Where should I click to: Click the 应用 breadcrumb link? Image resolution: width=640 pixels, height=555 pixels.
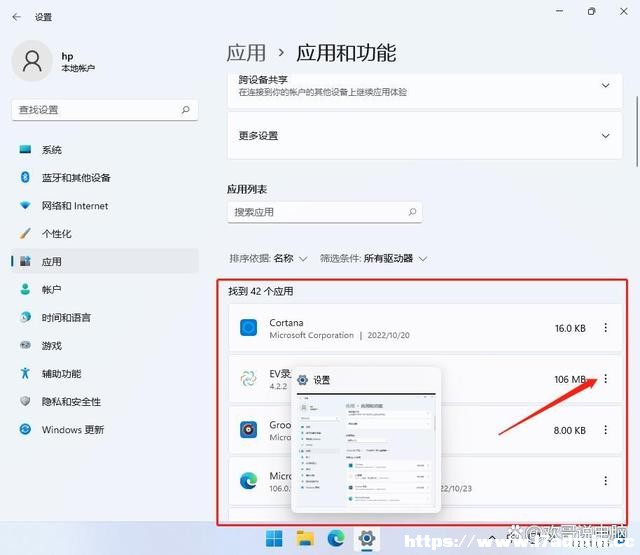coord(246,53)
